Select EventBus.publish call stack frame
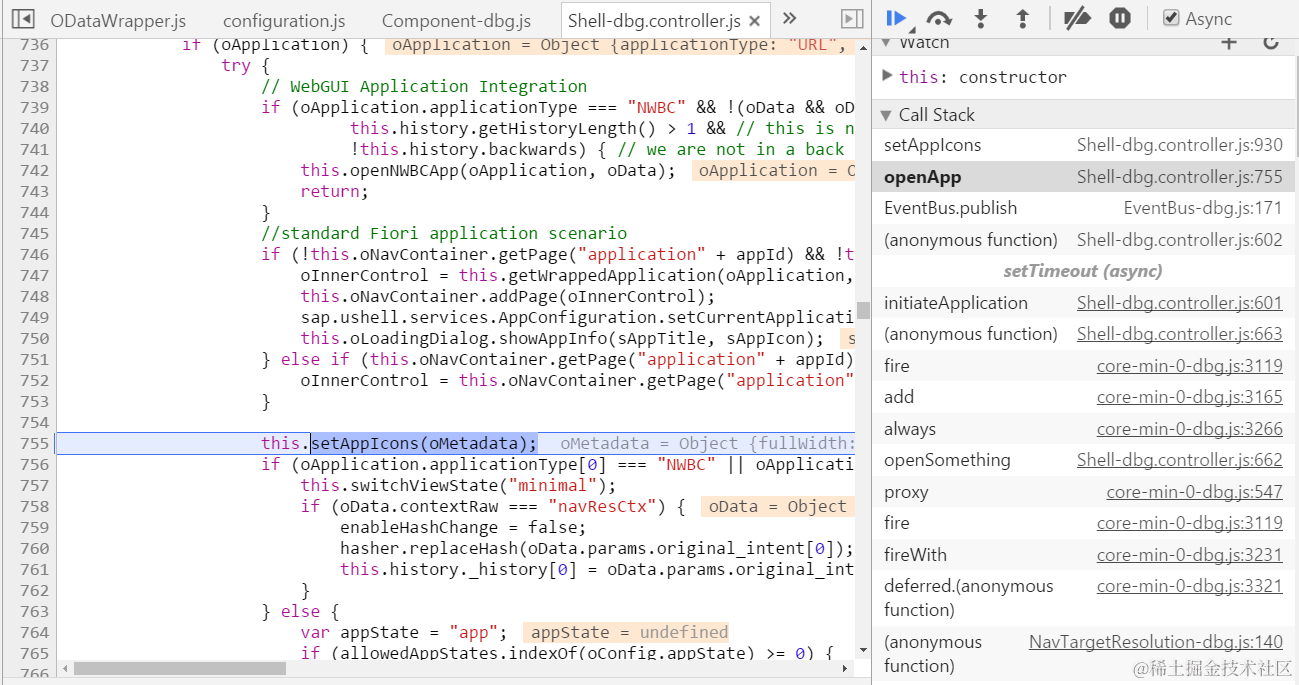1299x685 pixels. point(1083,208)
